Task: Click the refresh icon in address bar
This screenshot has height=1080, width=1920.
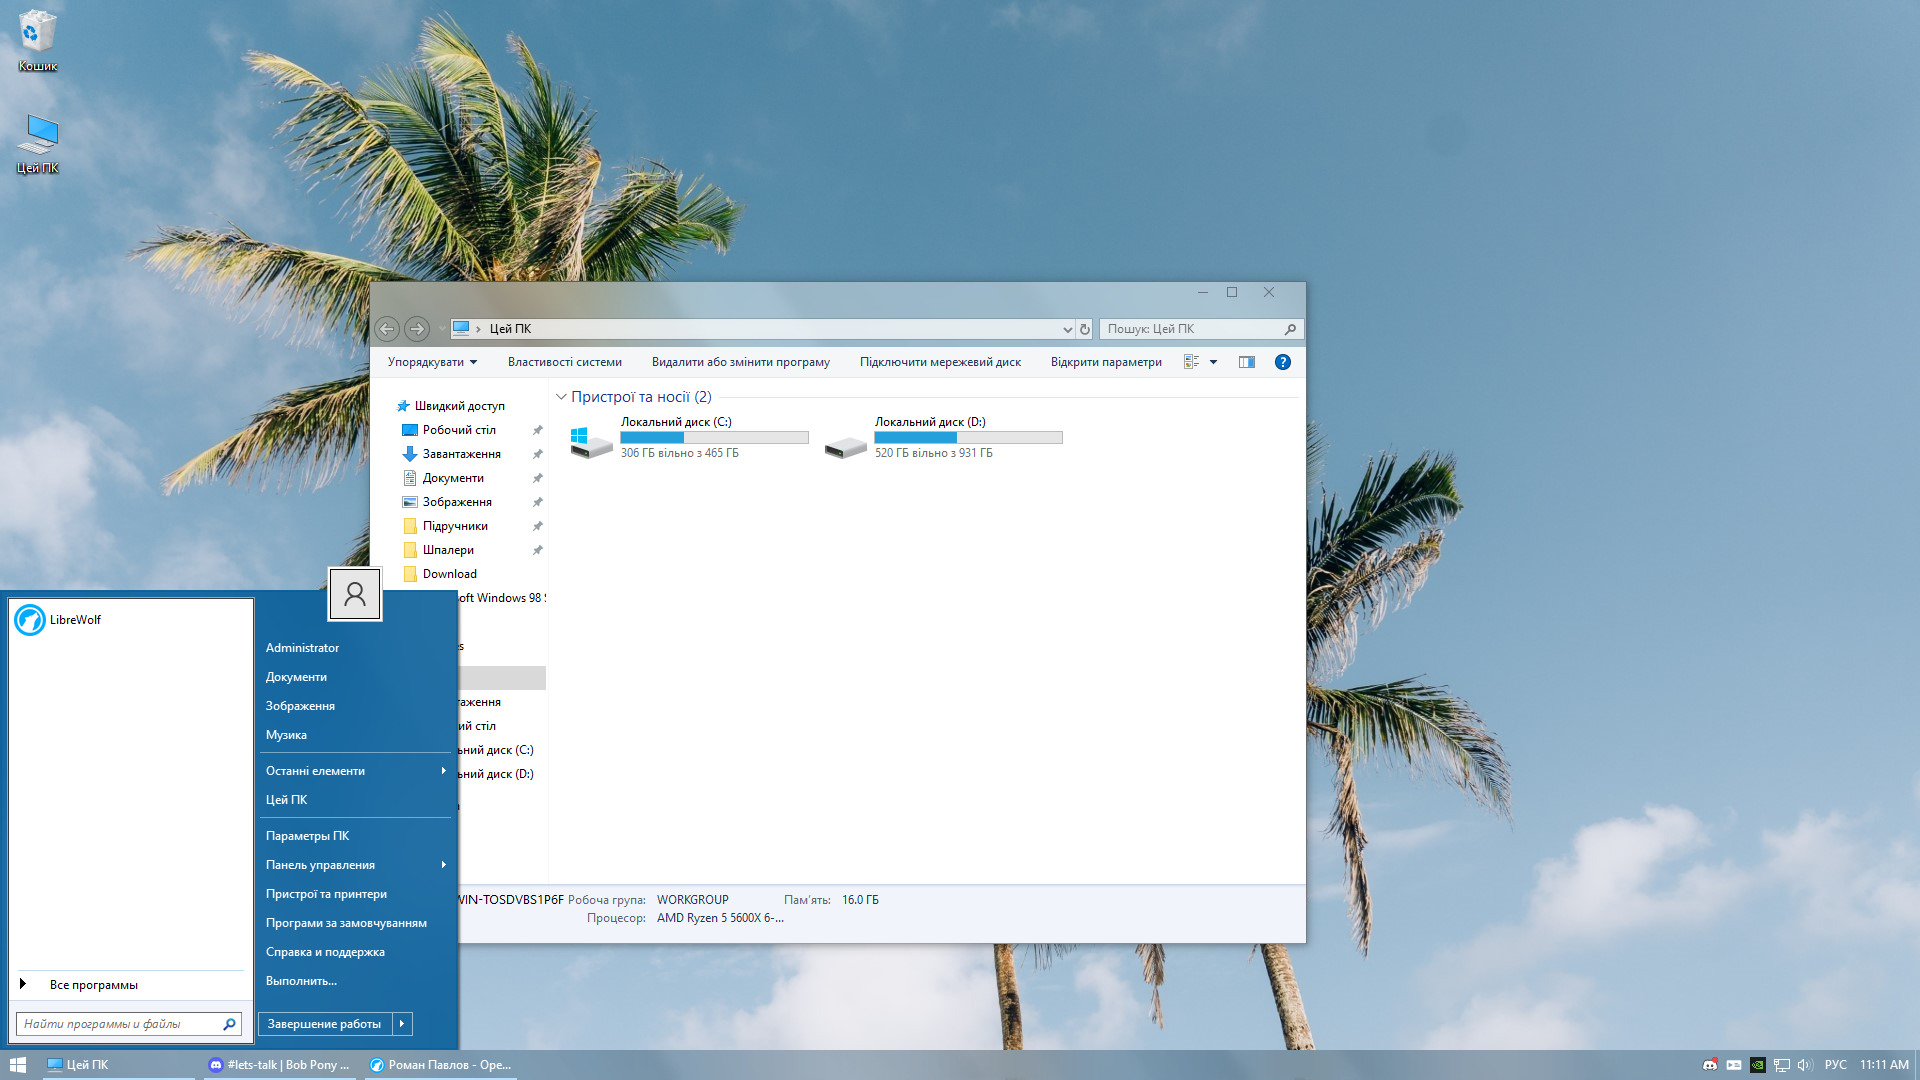Action: pos(1084,329)
